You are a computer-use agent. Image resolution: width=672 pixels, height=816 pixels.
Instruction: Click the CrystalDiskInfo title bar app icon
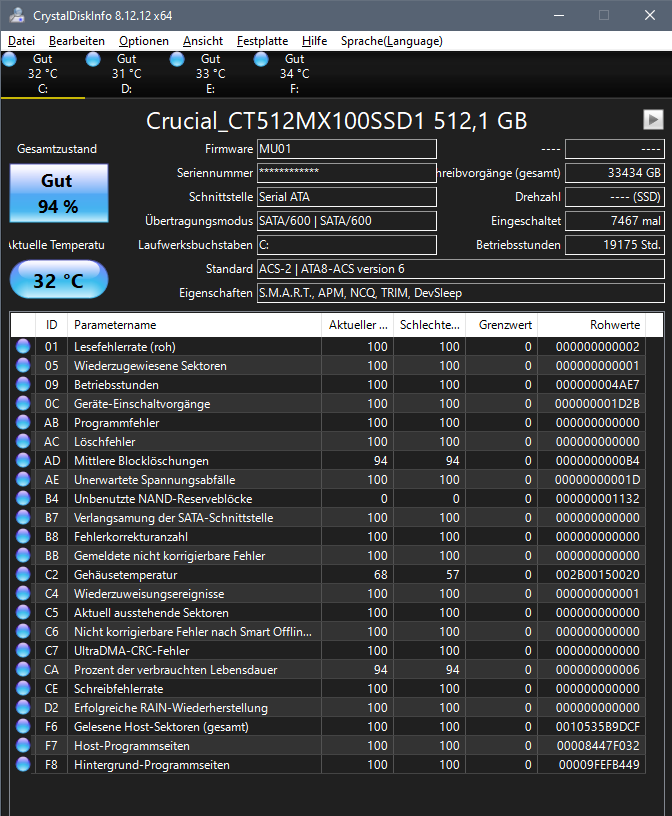tap(17, 15)
